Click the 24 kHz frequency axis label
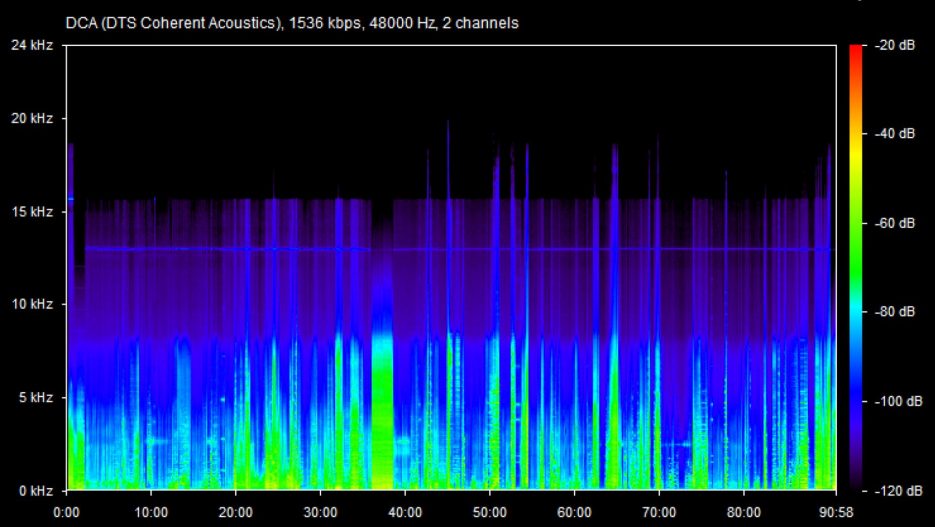The image size is (935, 527). [32, 45]
